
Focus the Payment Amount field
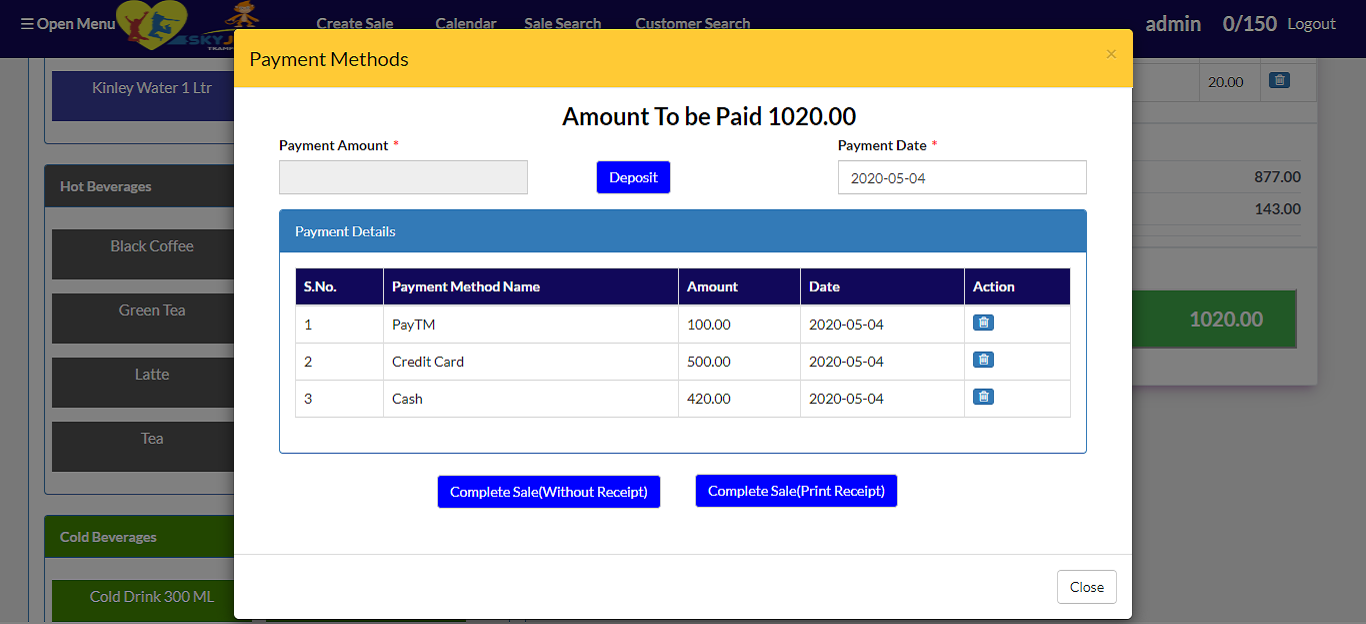click(403, 177)
